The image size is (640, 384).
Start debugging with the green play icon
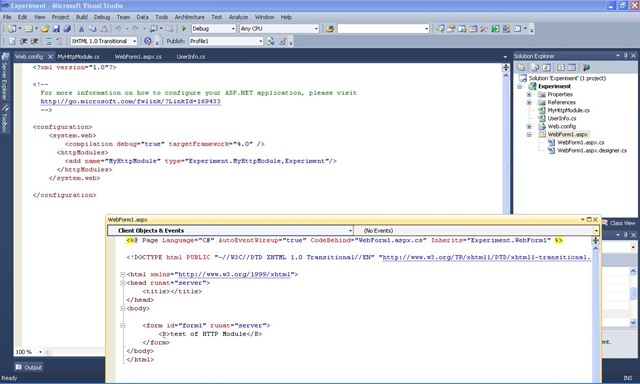[x=184, y=29]
